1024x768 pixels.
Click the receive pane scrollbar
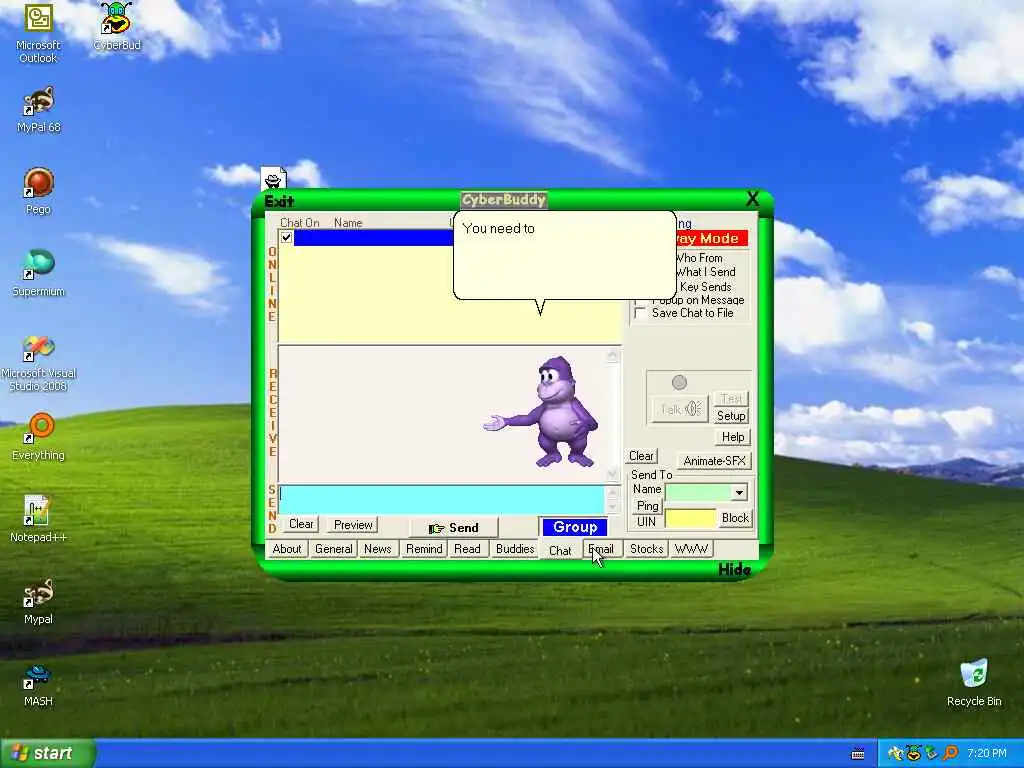coord(613,414)
